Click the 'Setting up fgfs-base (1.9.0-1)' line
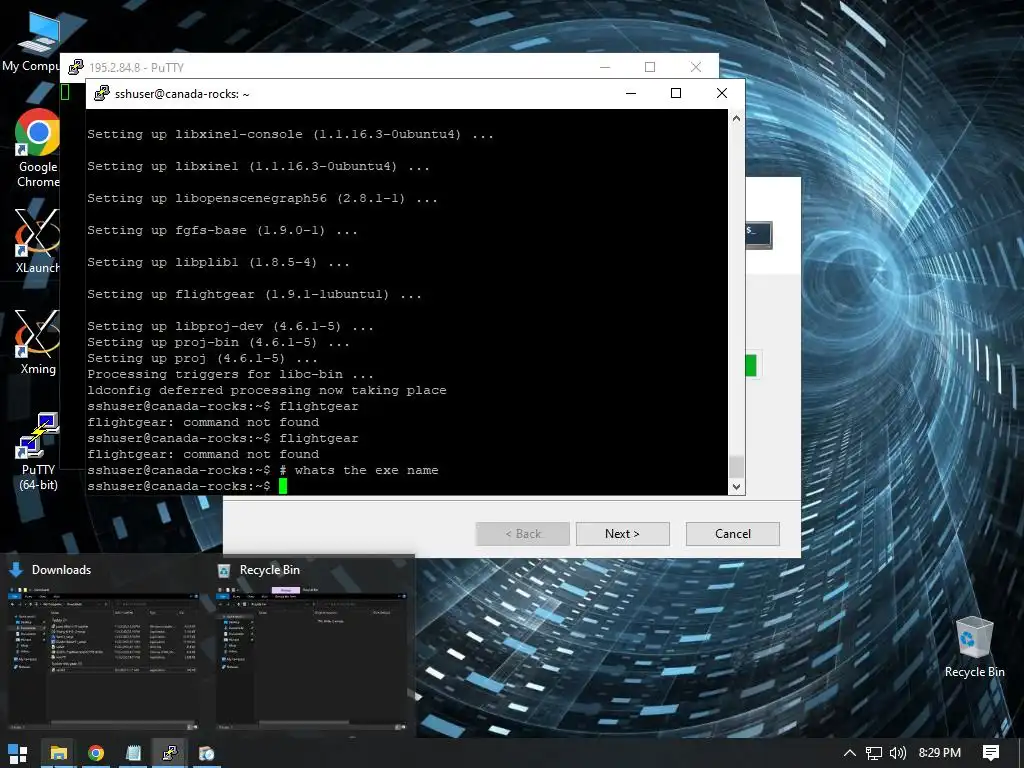Image resolution: width=1024 pixels, height=768 pixels. point(223,231)
